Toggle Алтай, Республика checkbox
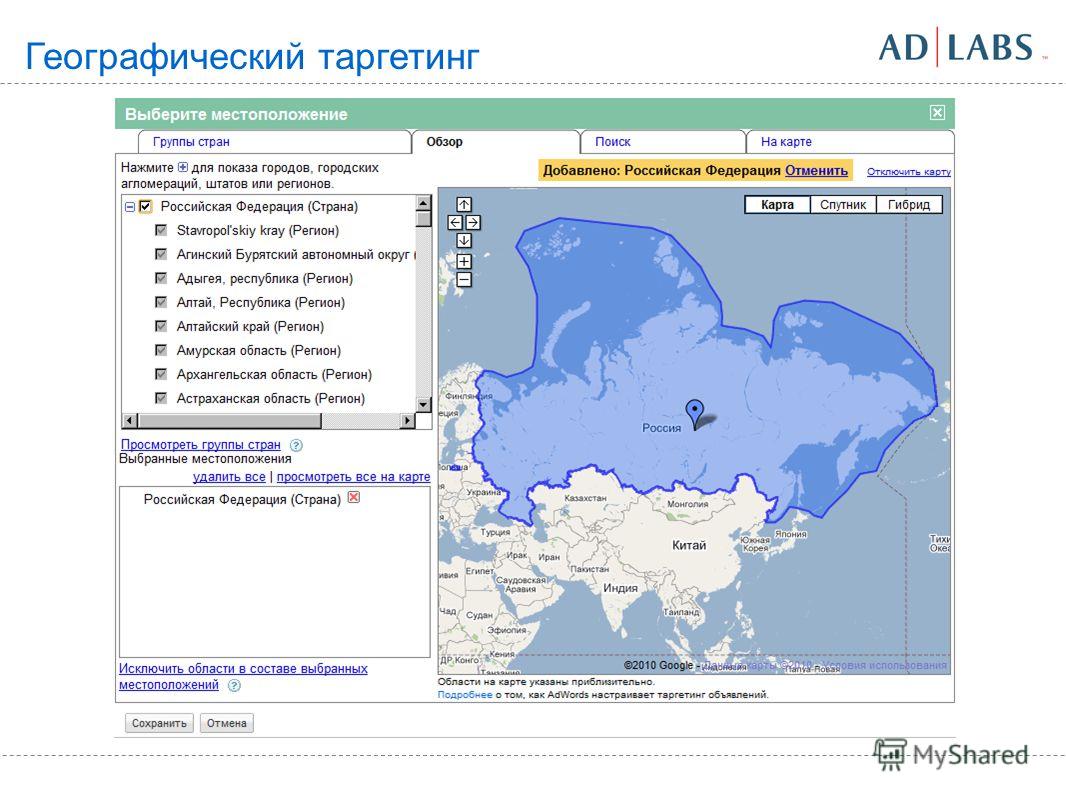The height and width of the screenshot is (800, 1066). [x=161, y=302]
